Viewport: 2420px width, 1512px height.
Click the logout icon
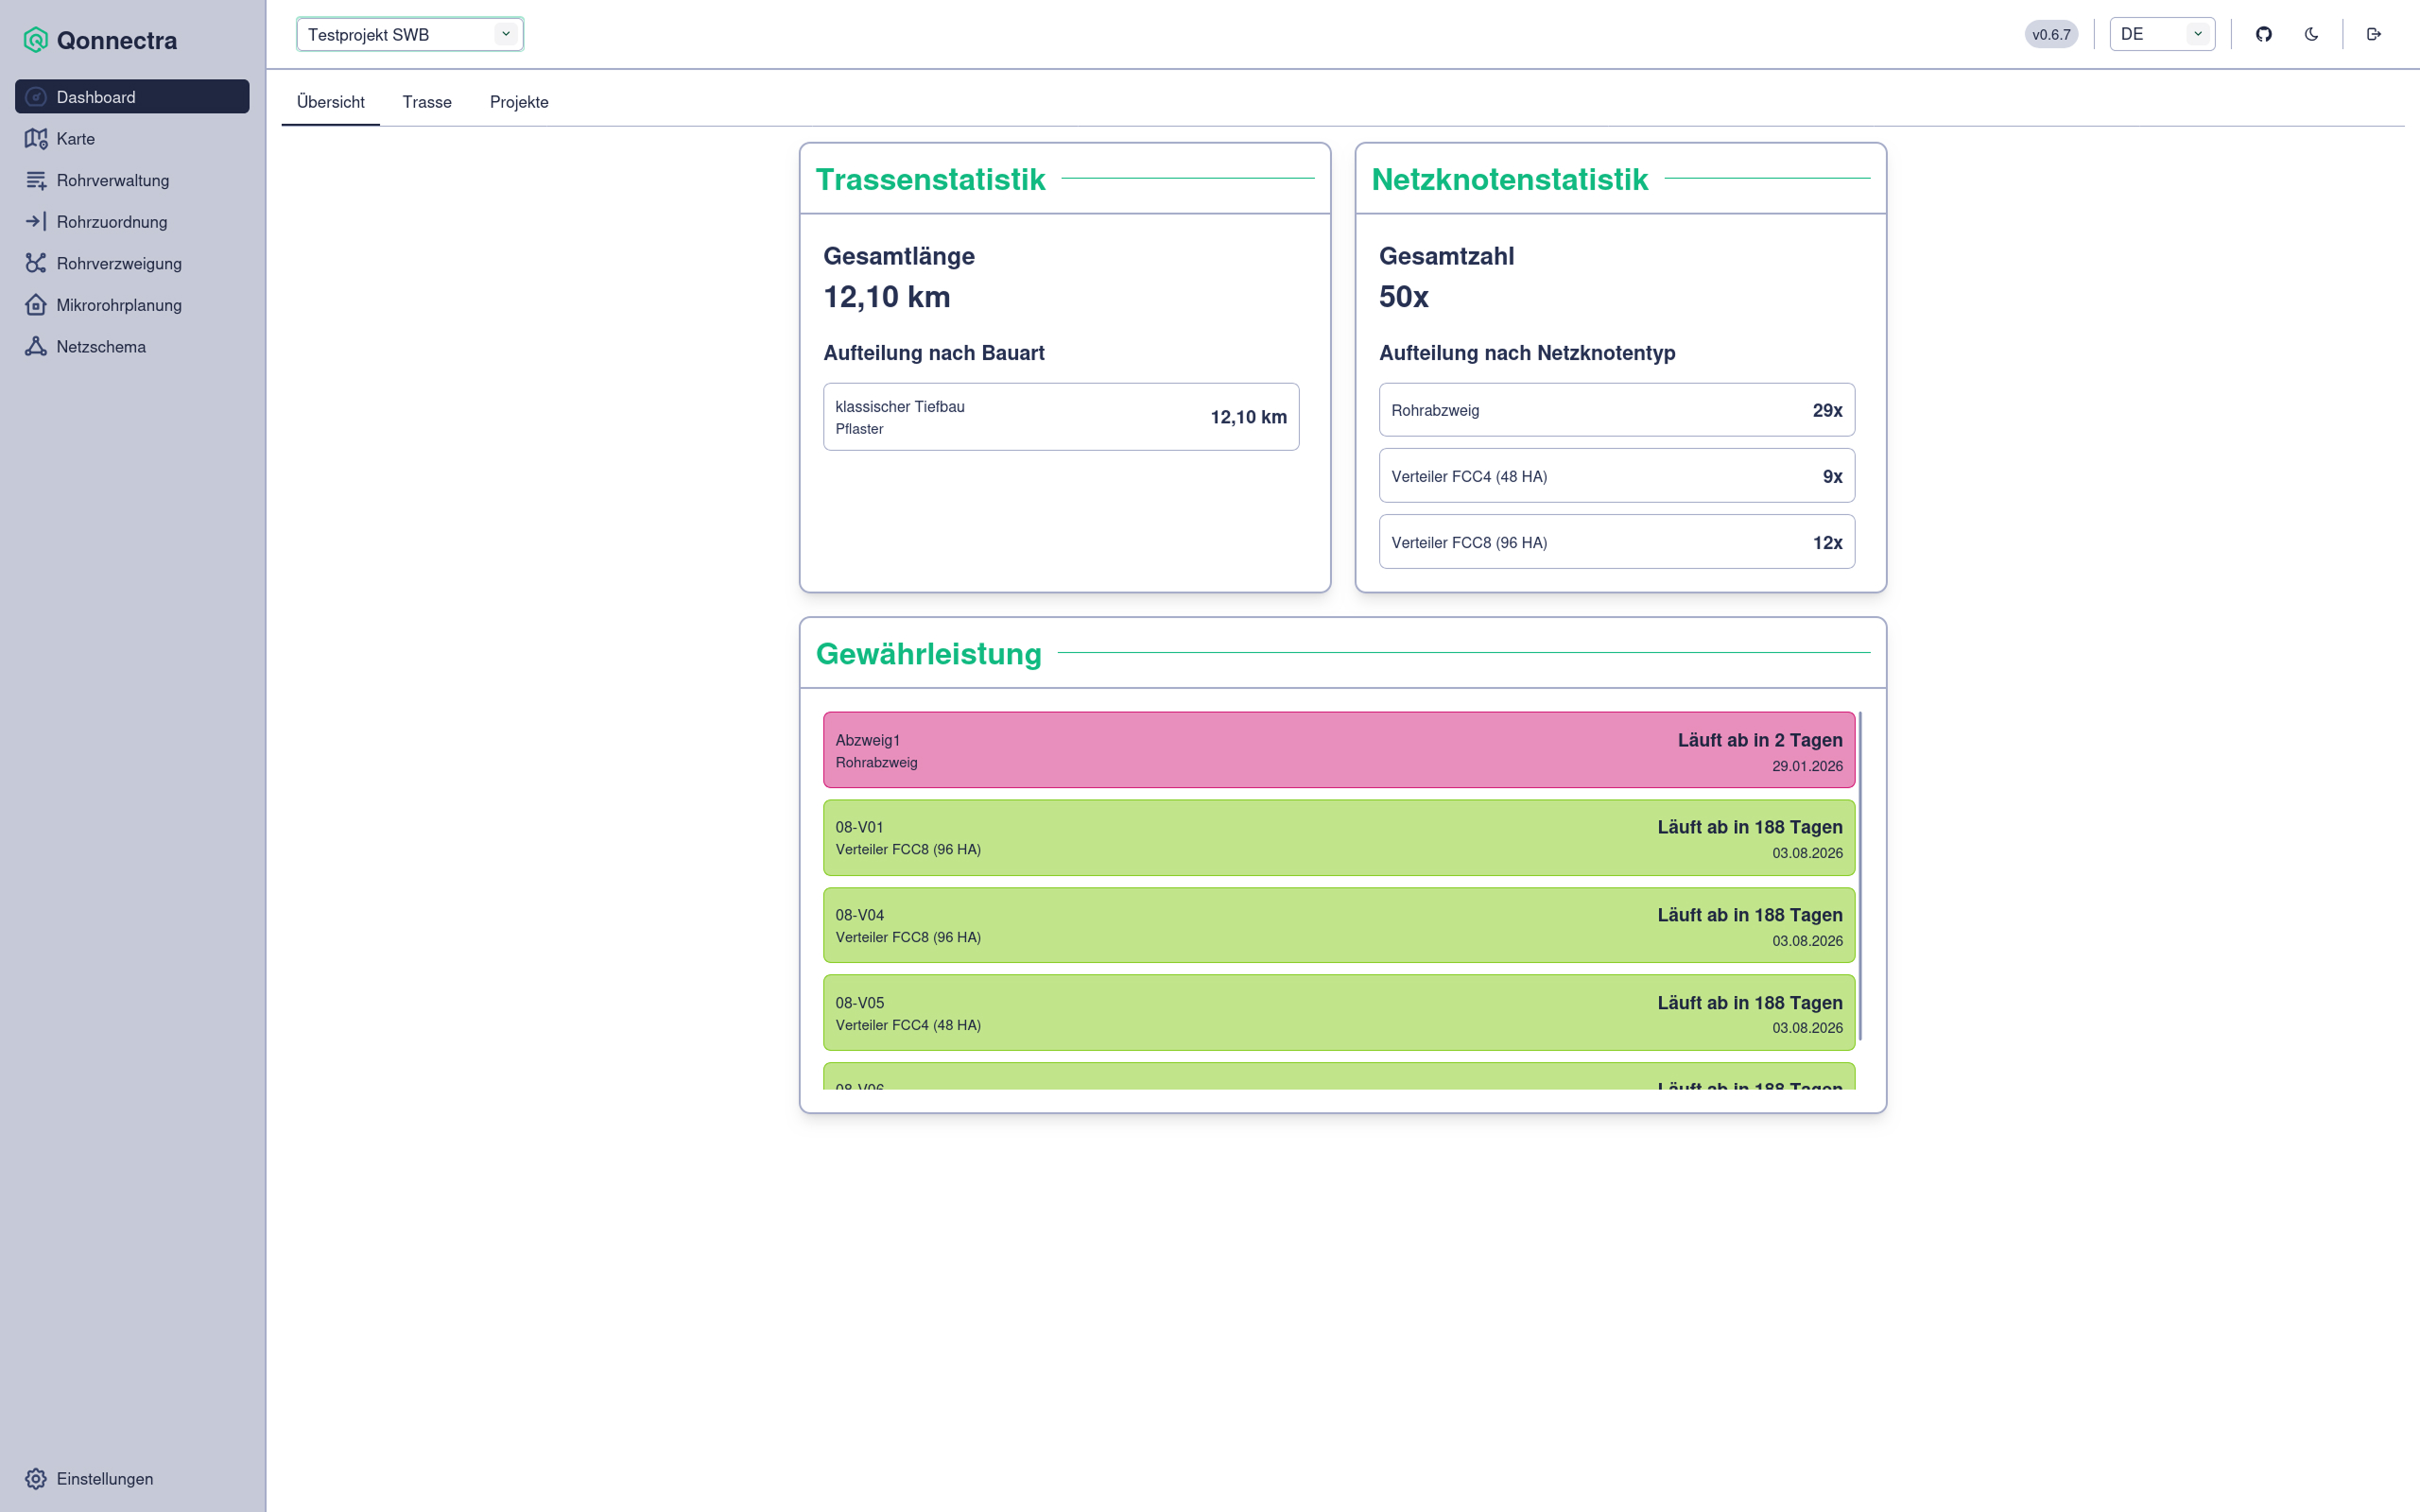2374,33
